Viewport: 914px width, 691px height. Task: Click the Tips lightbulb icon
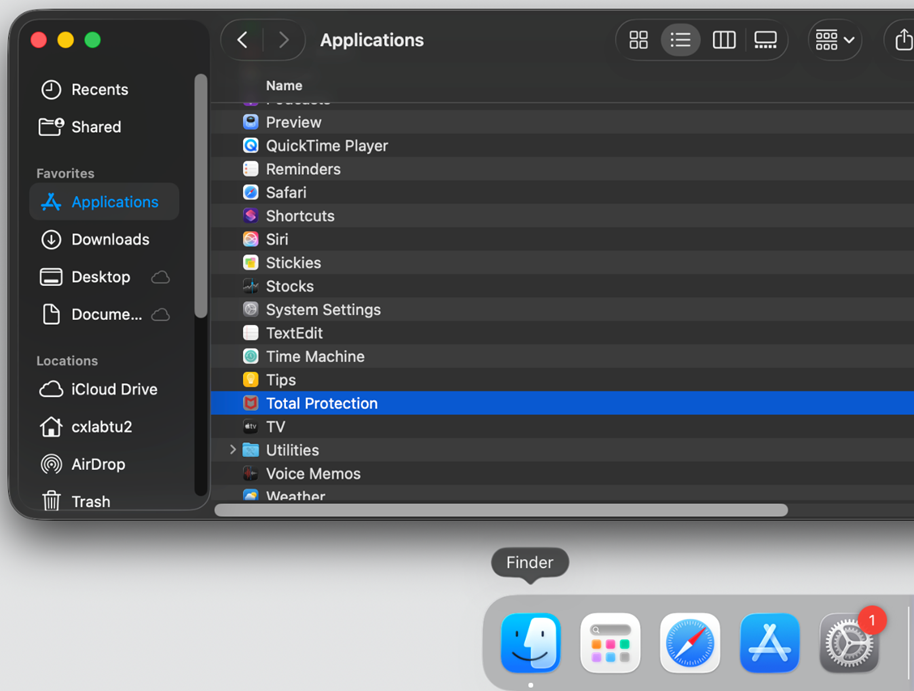251,380
